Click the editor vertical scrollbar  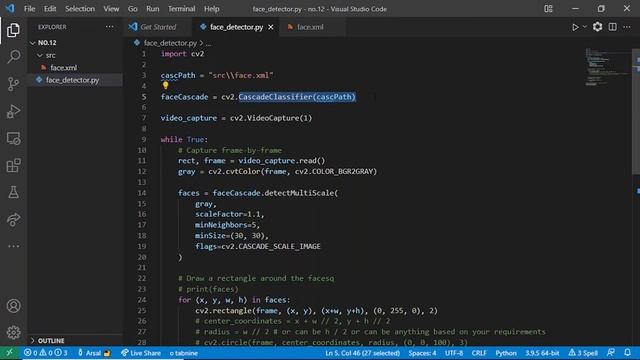point(636,112)
